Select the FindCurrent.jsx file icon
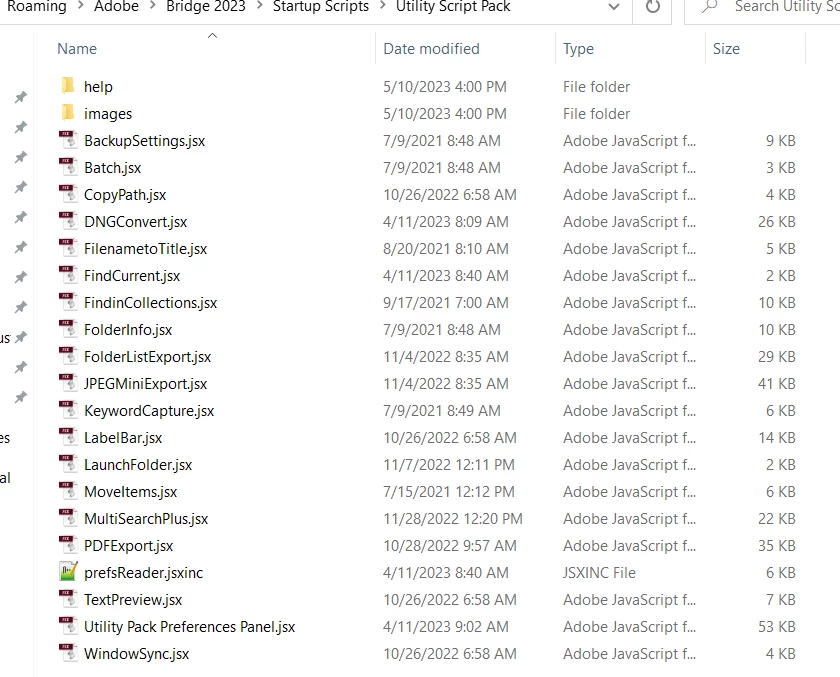 (x=68, y=275)
